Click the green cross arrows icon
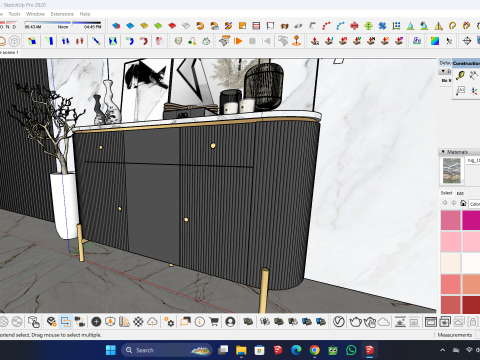 (368, 26)
